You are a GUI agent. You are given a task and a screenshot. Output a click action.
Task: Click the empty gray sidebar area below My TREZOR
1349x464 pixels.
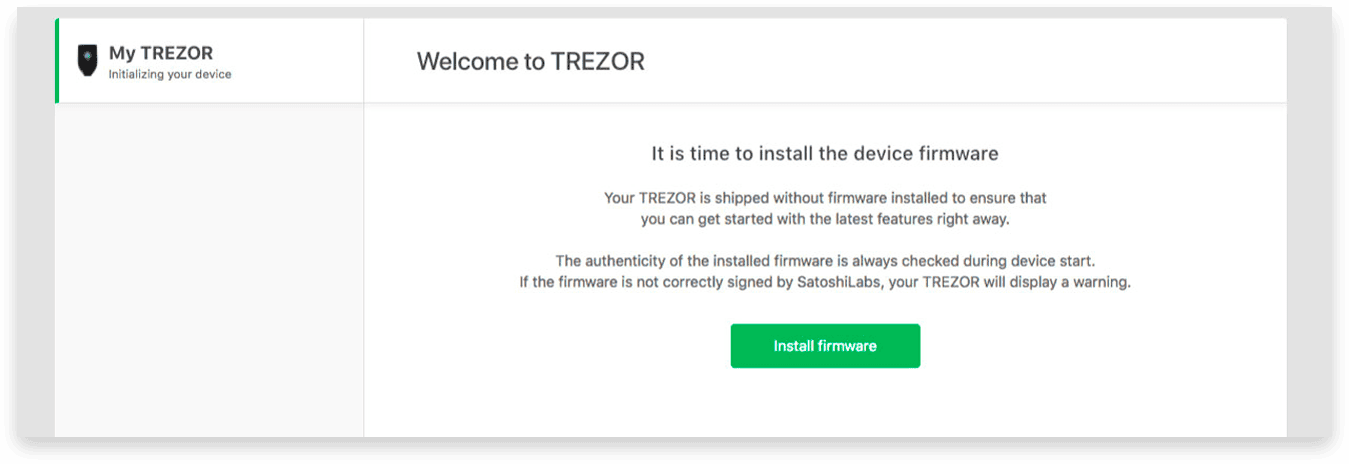click(209, 270)
